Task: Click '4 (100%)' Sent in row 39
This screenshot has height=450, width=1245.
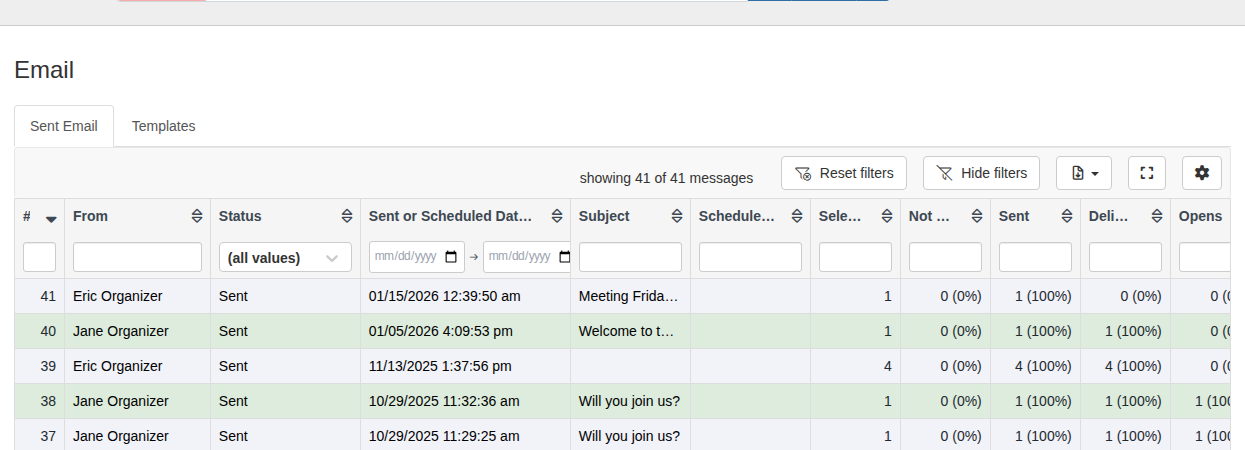Action: pos(1043,366)
